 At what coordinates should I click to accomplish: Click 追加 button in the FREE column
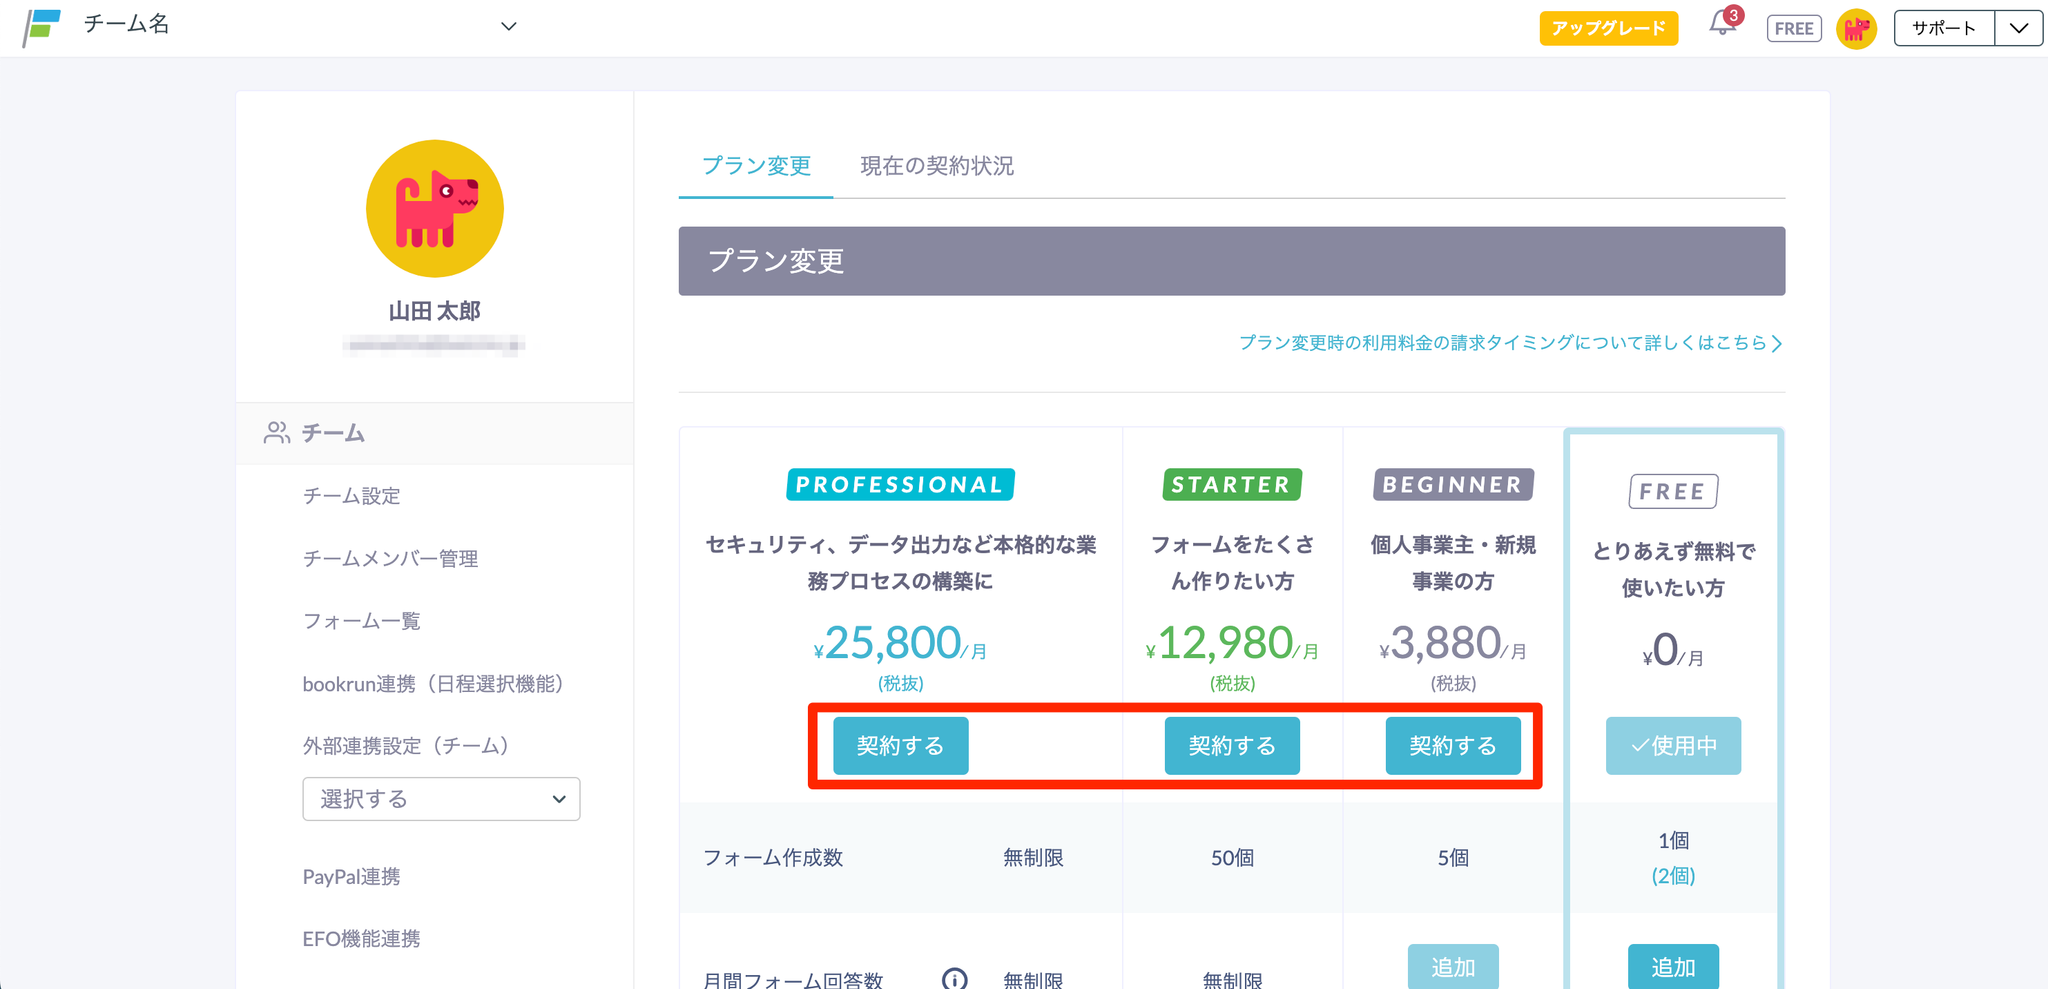tap(1672, 966)
